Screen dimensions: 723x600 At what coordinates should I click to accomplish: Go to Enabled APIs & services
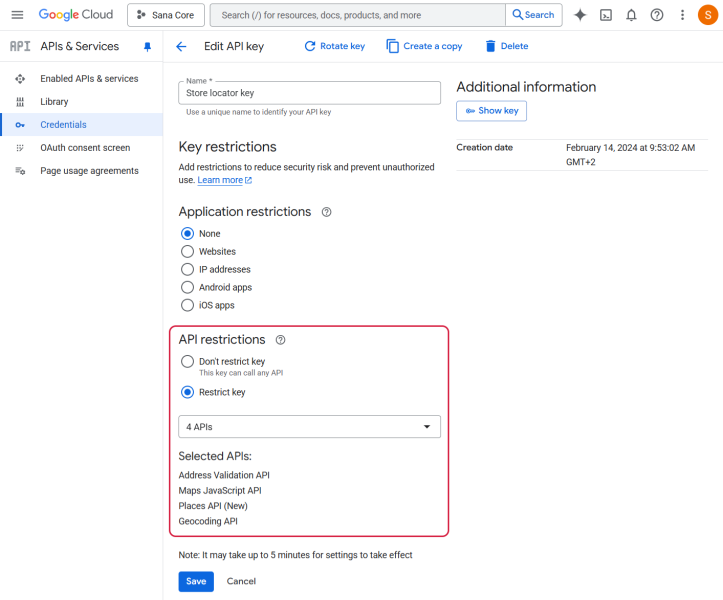point(89,79)
